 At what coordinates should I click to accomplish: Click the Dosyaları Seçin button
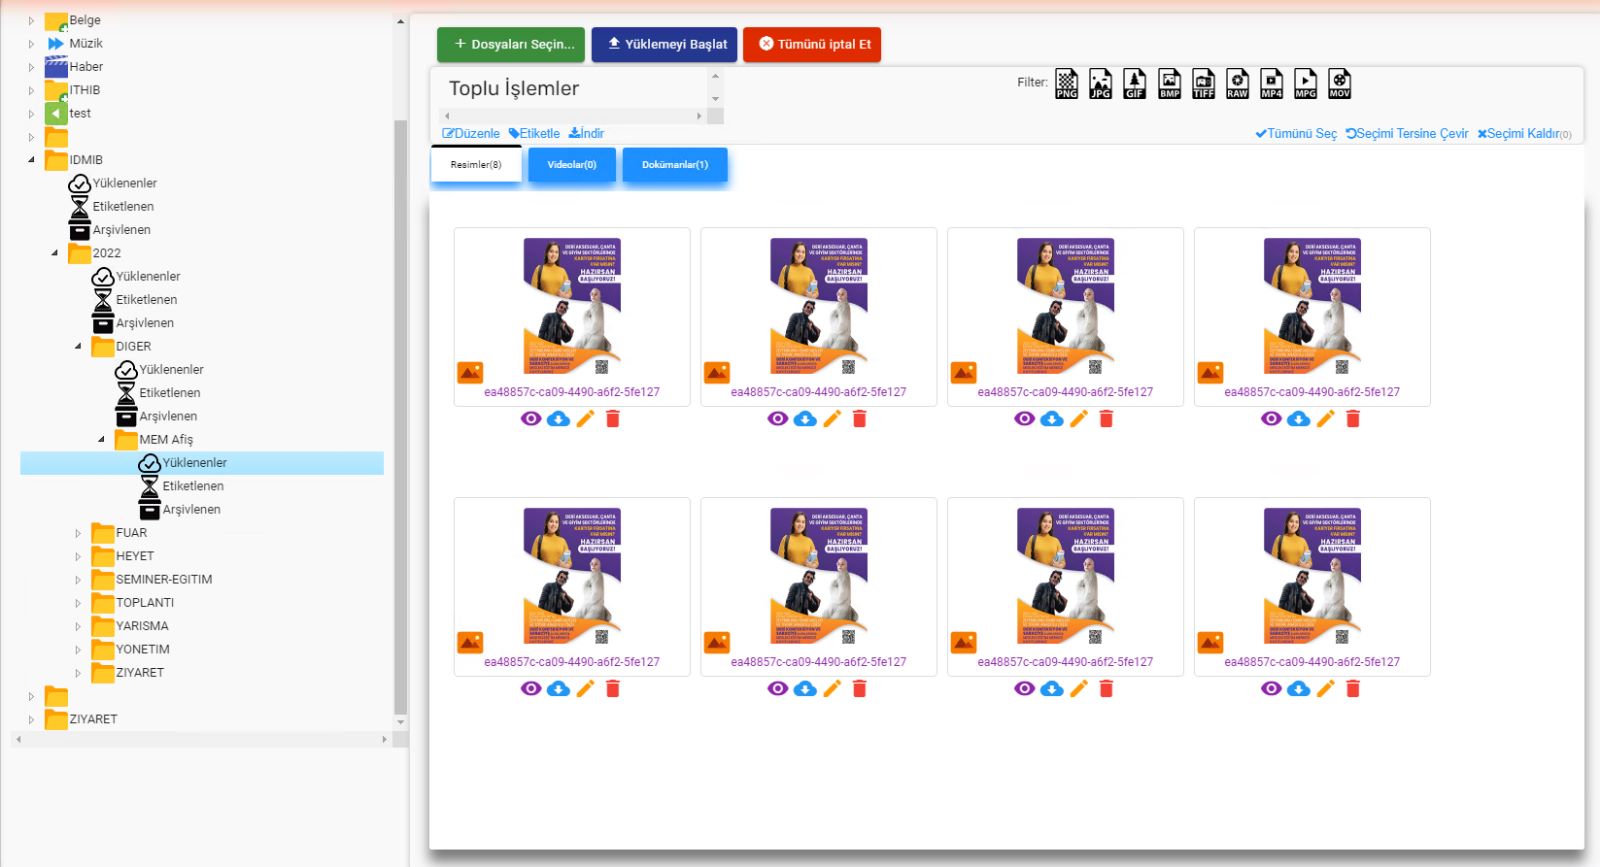[511, 44]
